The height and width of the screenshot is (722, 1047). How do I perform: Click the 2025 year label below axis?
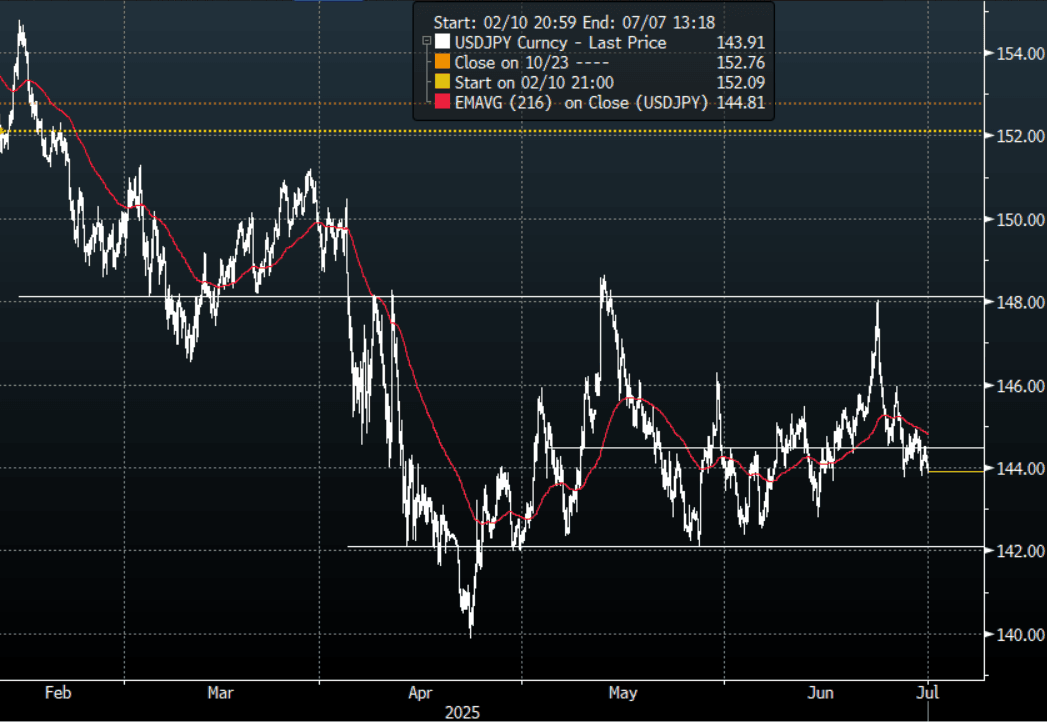[461, 713]
